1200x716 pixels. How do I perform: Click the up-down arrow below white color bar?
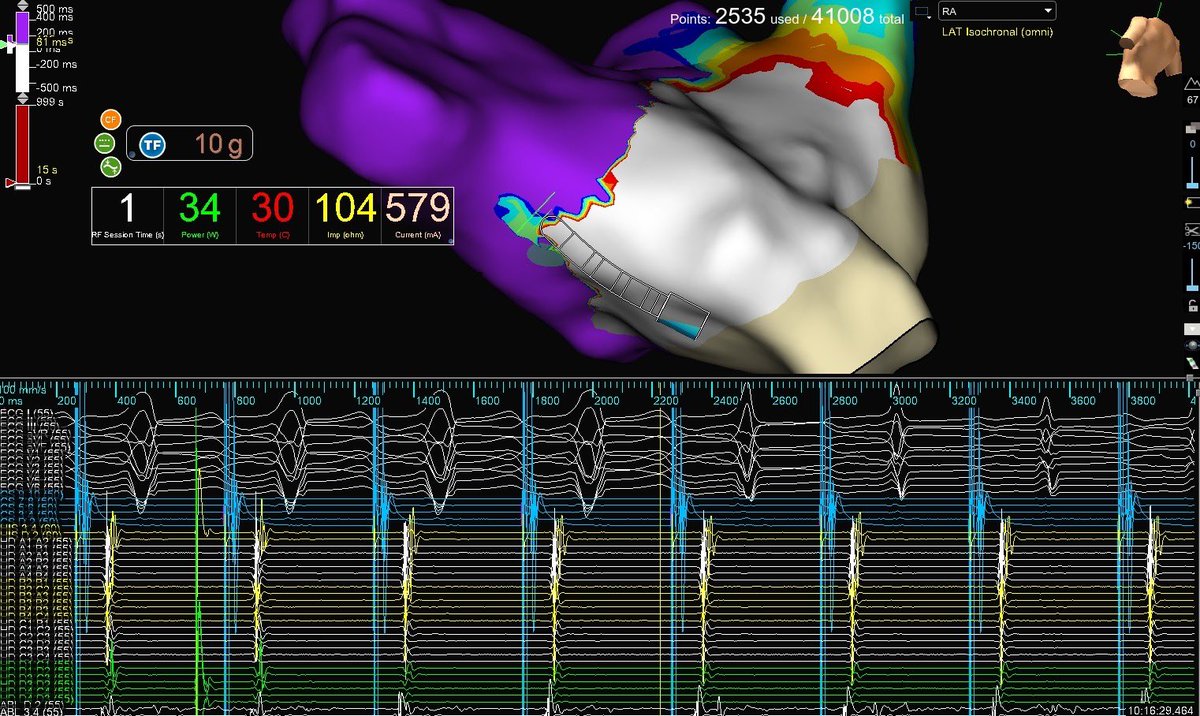pyautogui.click(x=22, y=98)
